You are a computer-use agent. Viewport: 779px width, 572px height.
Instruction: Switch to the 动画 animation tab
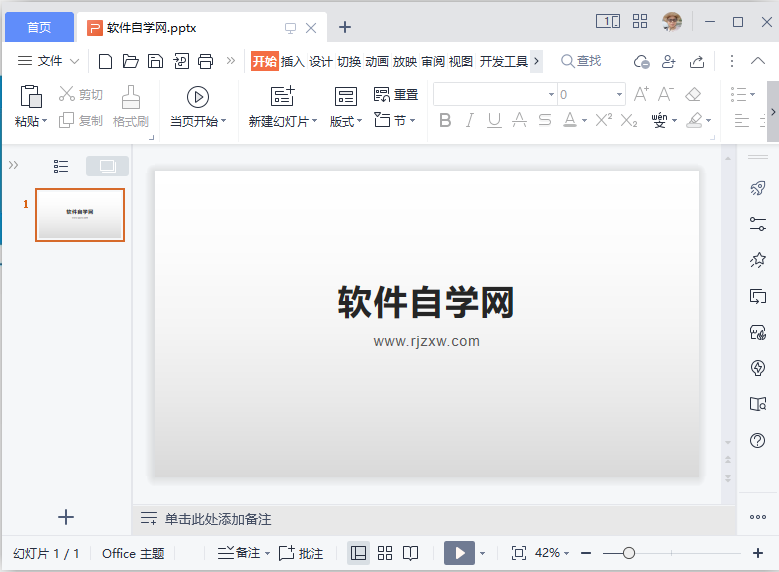pyautogui.click(x=377, y=62)
